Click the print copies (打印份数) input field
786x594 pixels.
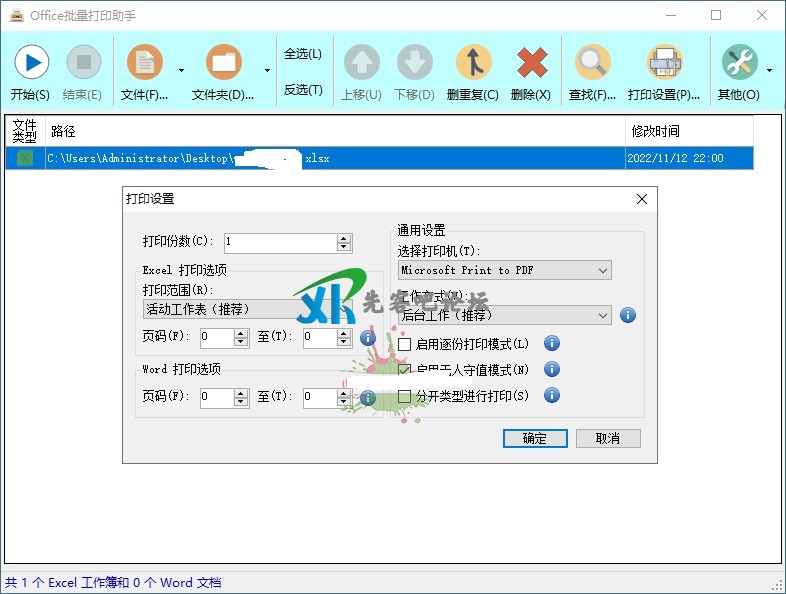280,242
